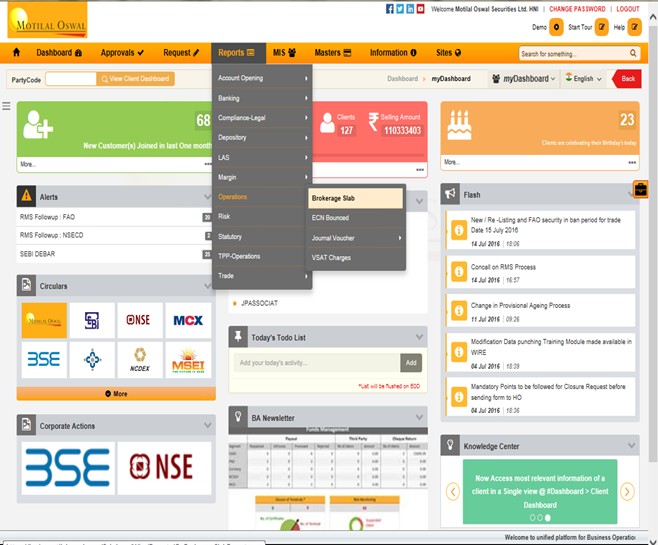Show previous Knowledge Center slide
The height and width of the screenshot is (545, 658).
(453, 491)
